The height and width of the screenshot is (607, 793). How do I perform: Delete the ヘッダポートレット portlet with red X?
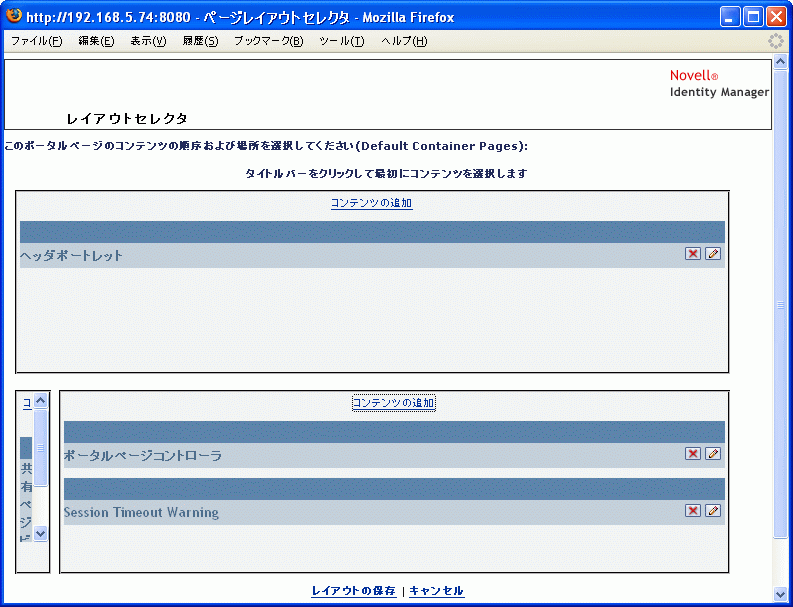click(x=692, y=254)
